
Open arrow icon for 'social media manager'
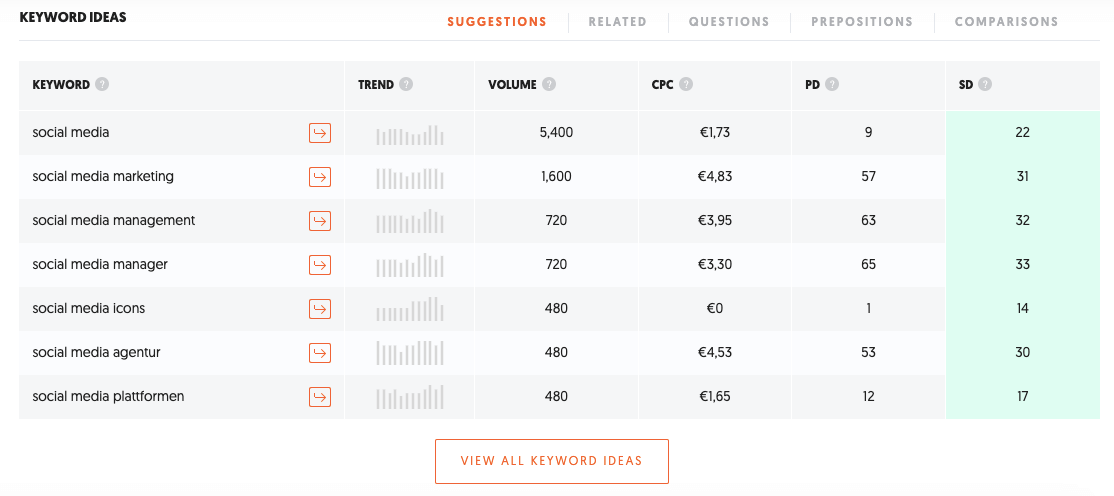pos(320,265)
